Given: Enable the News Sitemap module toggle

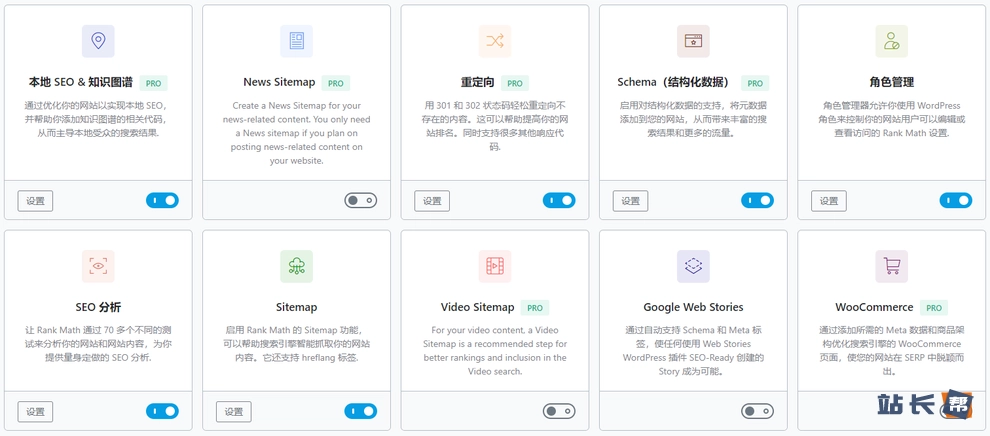Looking at the screenshot, I should tap(360, 200).
